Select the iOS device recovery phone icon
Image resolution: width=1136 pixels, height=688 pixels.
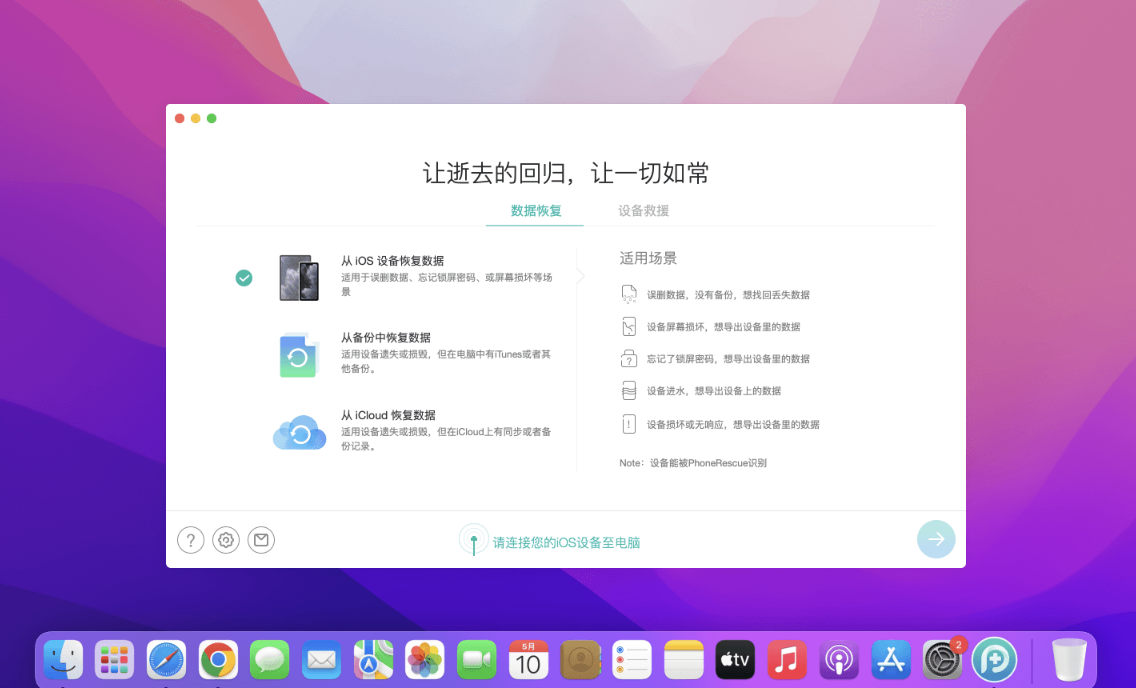tap(298, 277)
